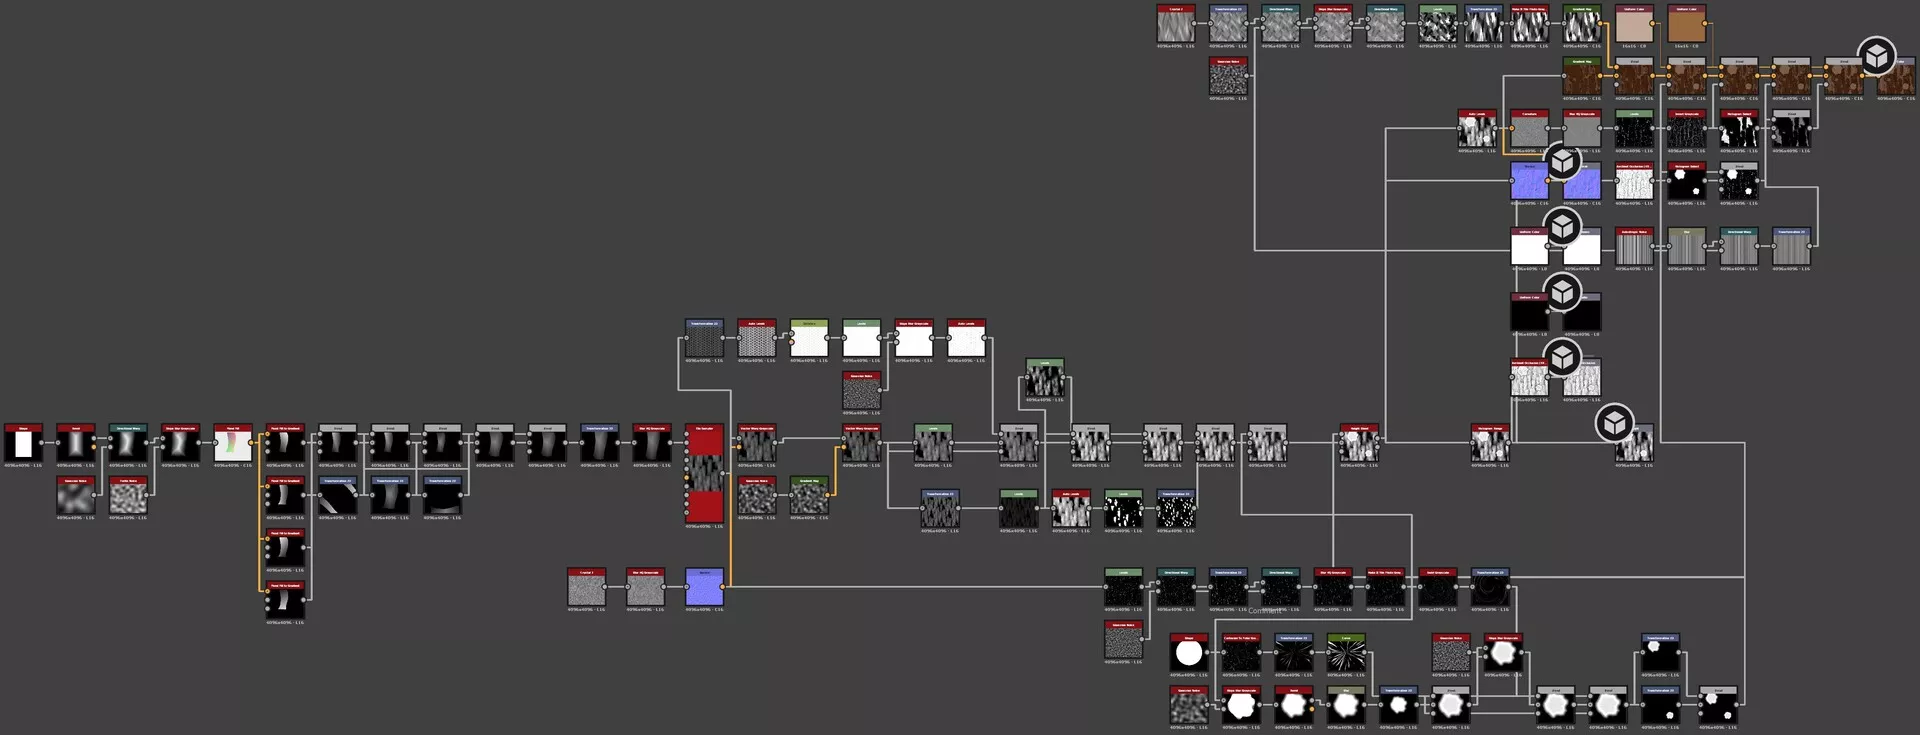Screen dimensions: 1920x735
Task: Click the cube icon over the Ambient Occlusion output
Action: 1562,357
